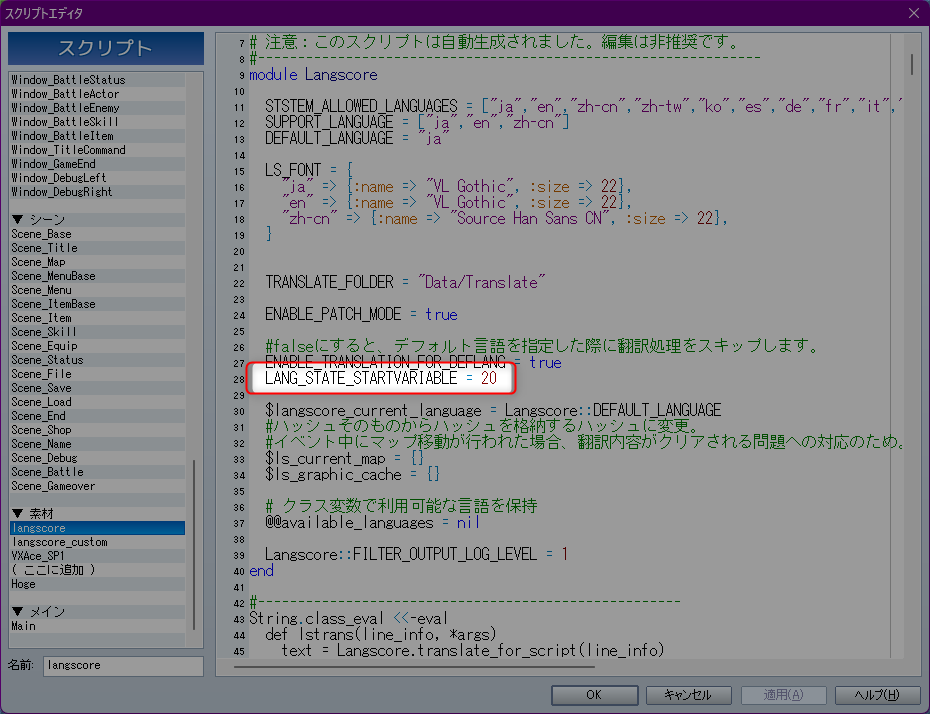Click the module Langscore code line
This screenshot has width=930, height=714.
point(313,75)
